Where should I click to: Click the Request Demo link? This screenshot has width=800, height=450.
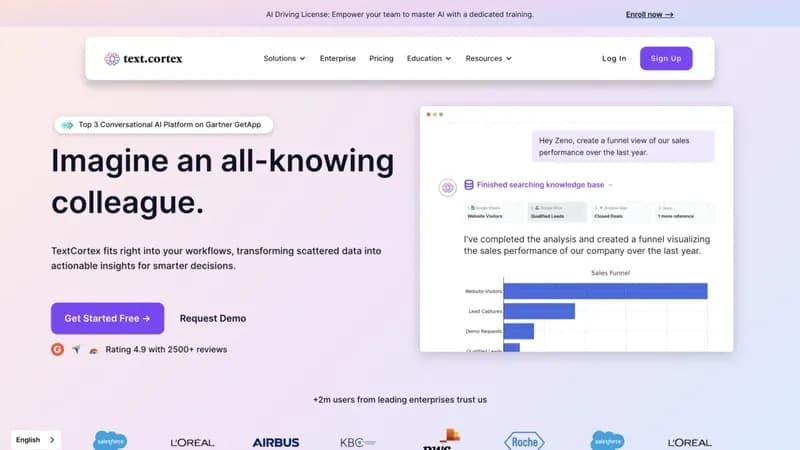pyautogui.click(x=213, y=318)
